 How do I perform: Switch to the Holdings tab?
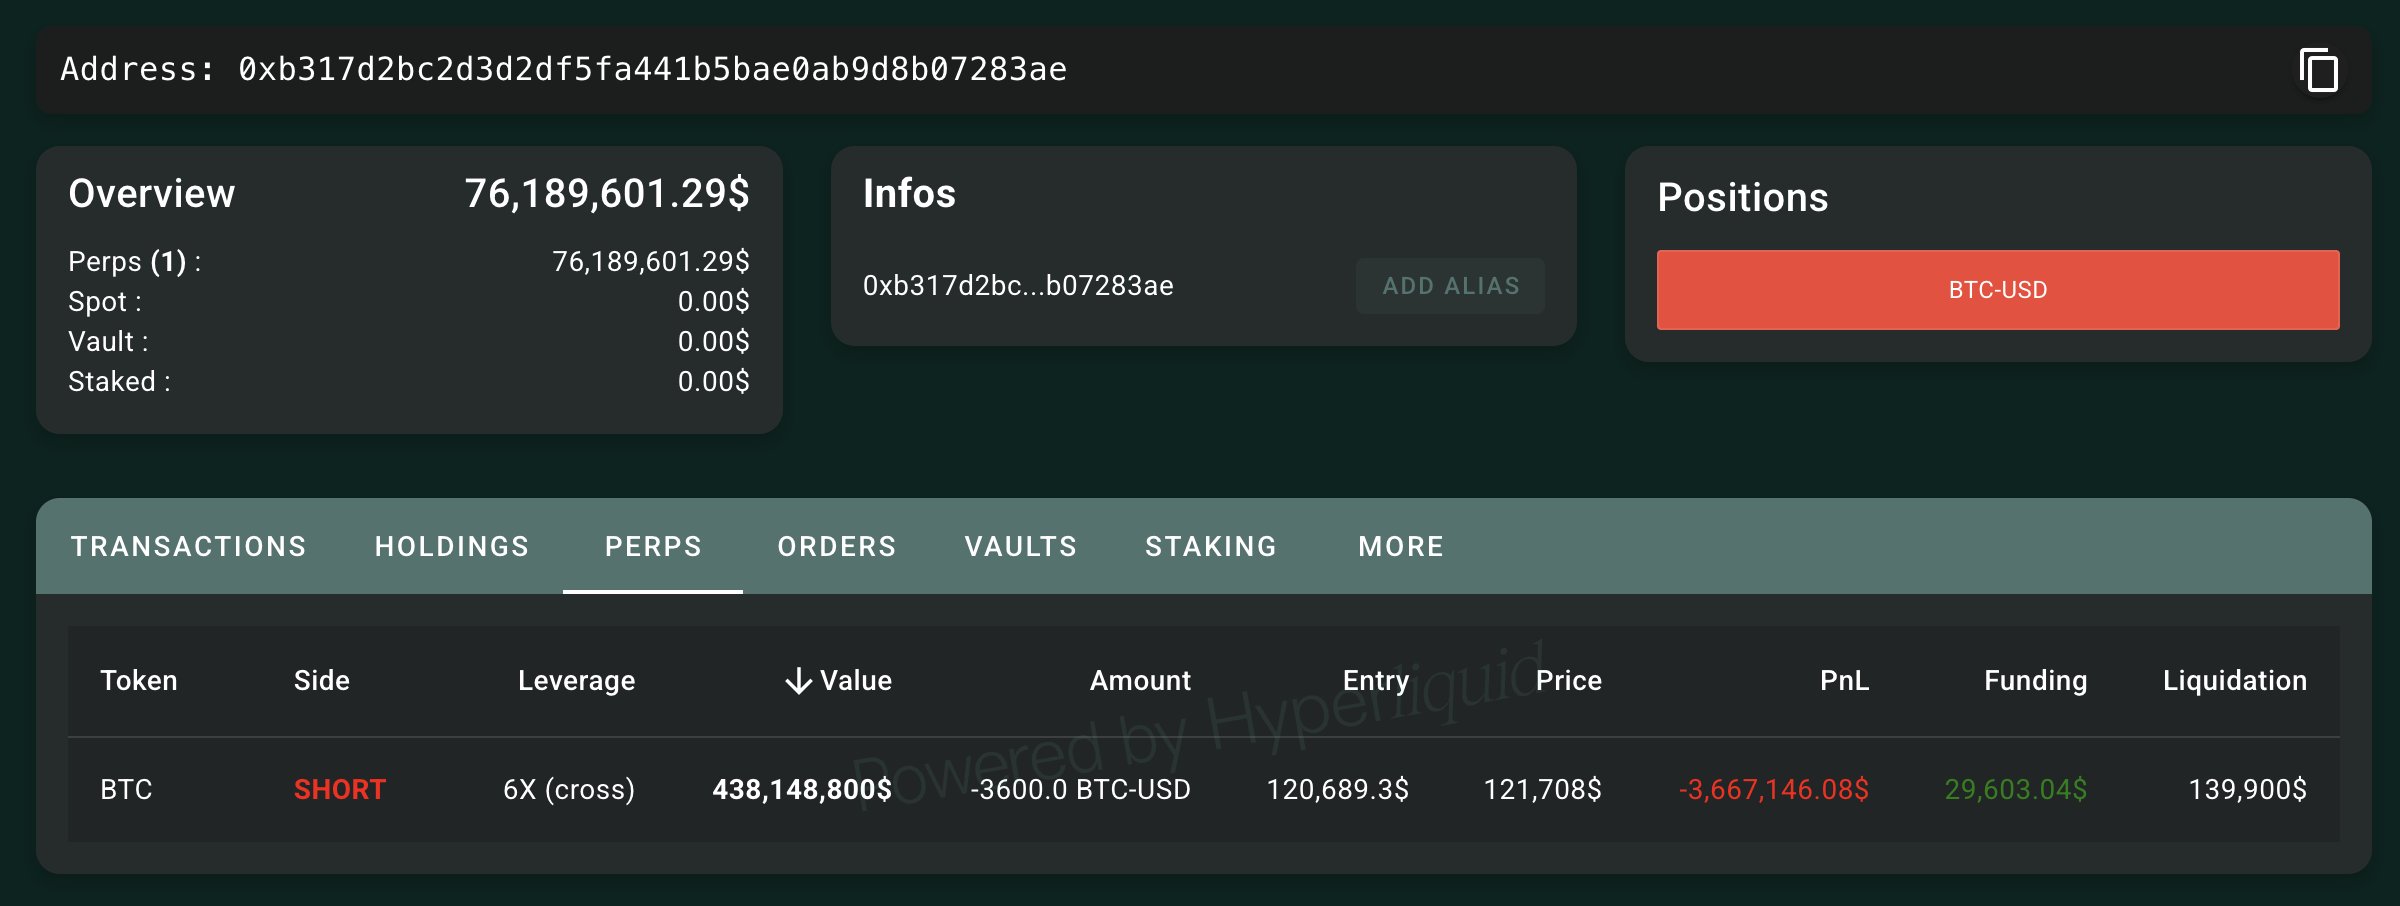coord(451,546)
